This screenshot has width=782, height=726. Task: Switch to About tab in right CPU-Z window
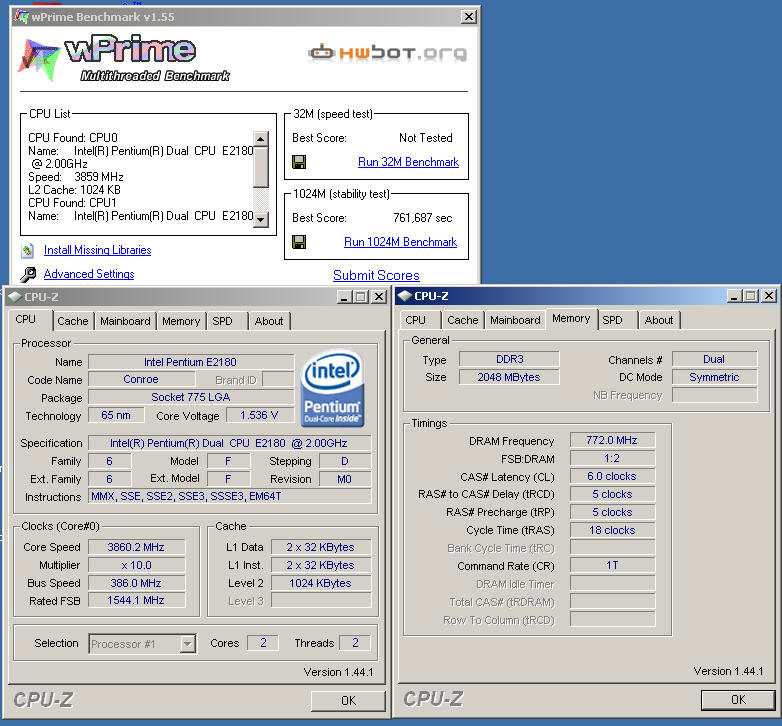tap(659, 320)
